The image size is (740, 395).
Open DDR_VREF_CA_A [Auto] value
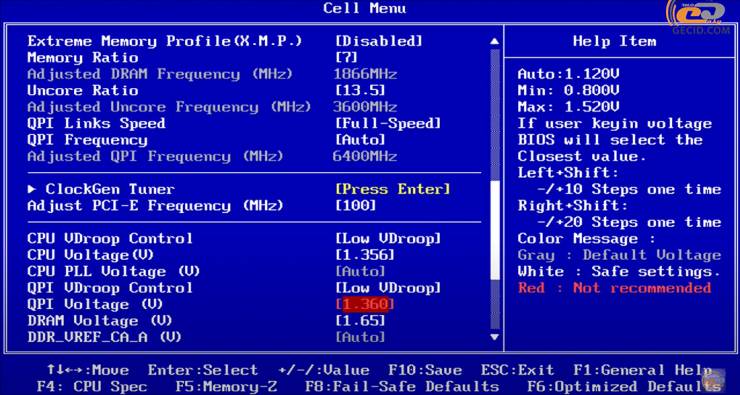(x=360, y=337)
